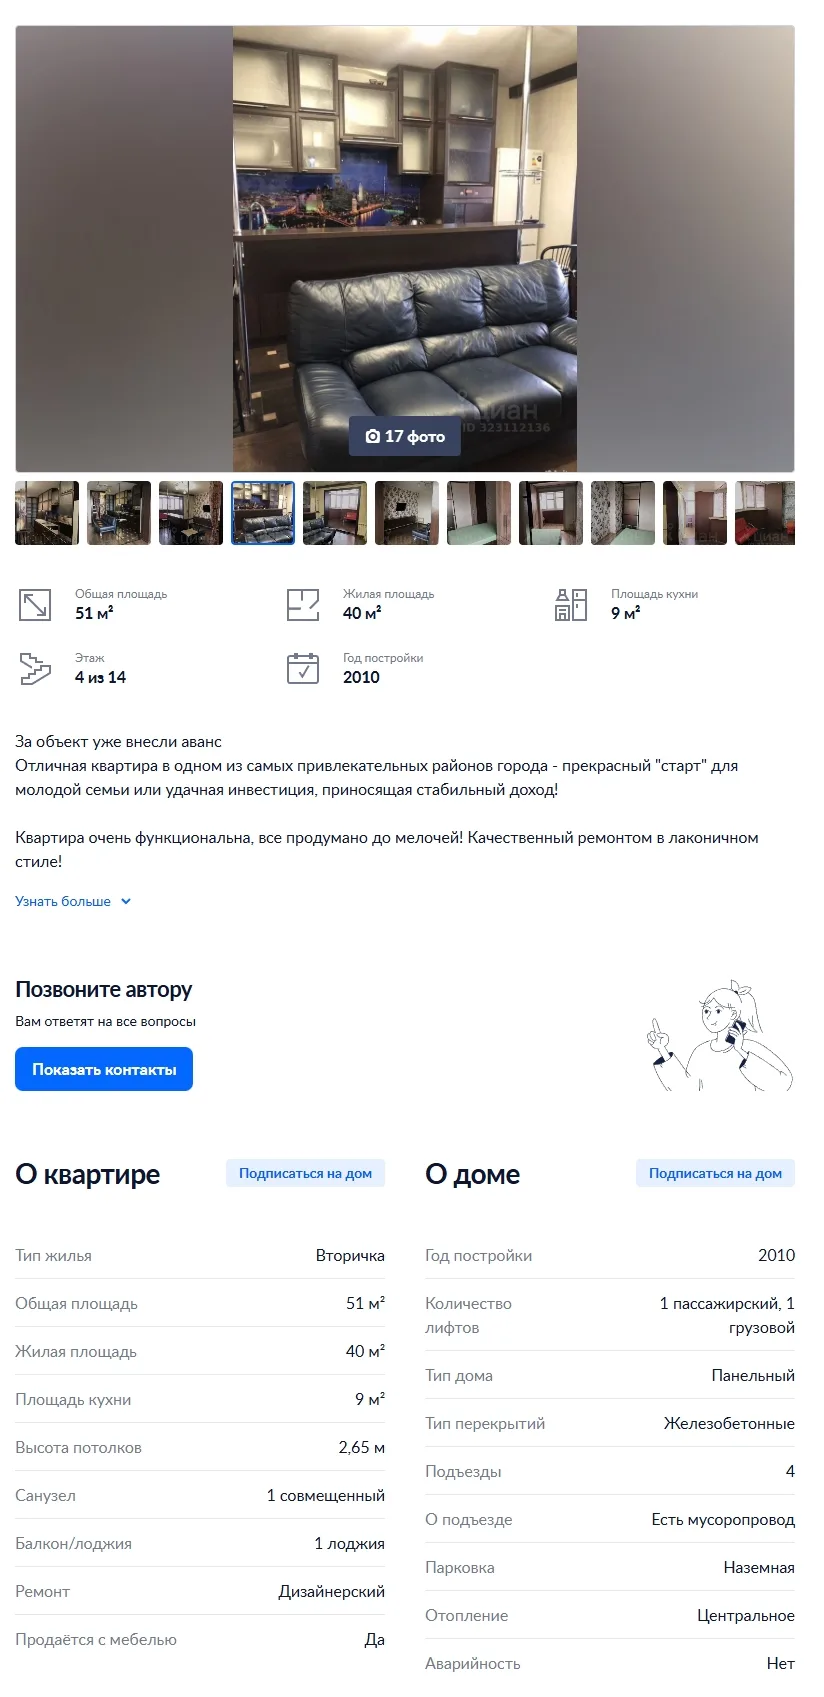Select the second photo thumbnail
The image size is (824, 1697).
click(119, 513)
